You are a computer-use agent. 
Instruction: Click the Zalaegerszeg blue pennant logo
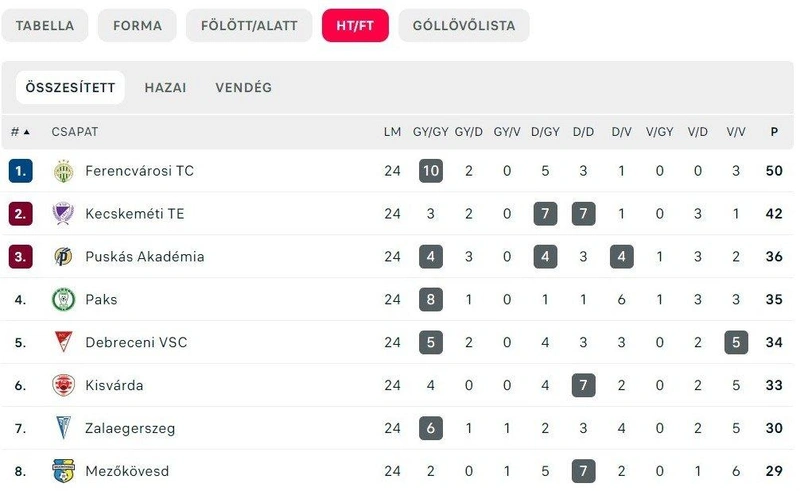coord(64,428)
